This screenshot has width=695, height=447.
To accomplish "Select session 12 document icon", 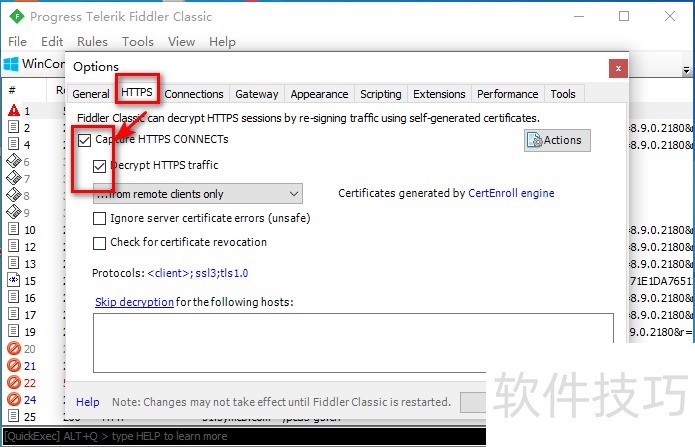I will [x=14, y=246].
